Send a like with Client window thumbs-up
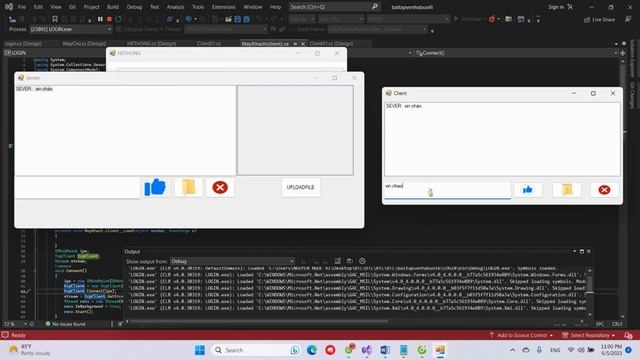Screen dimensions: 640x360 pos(528,189)
